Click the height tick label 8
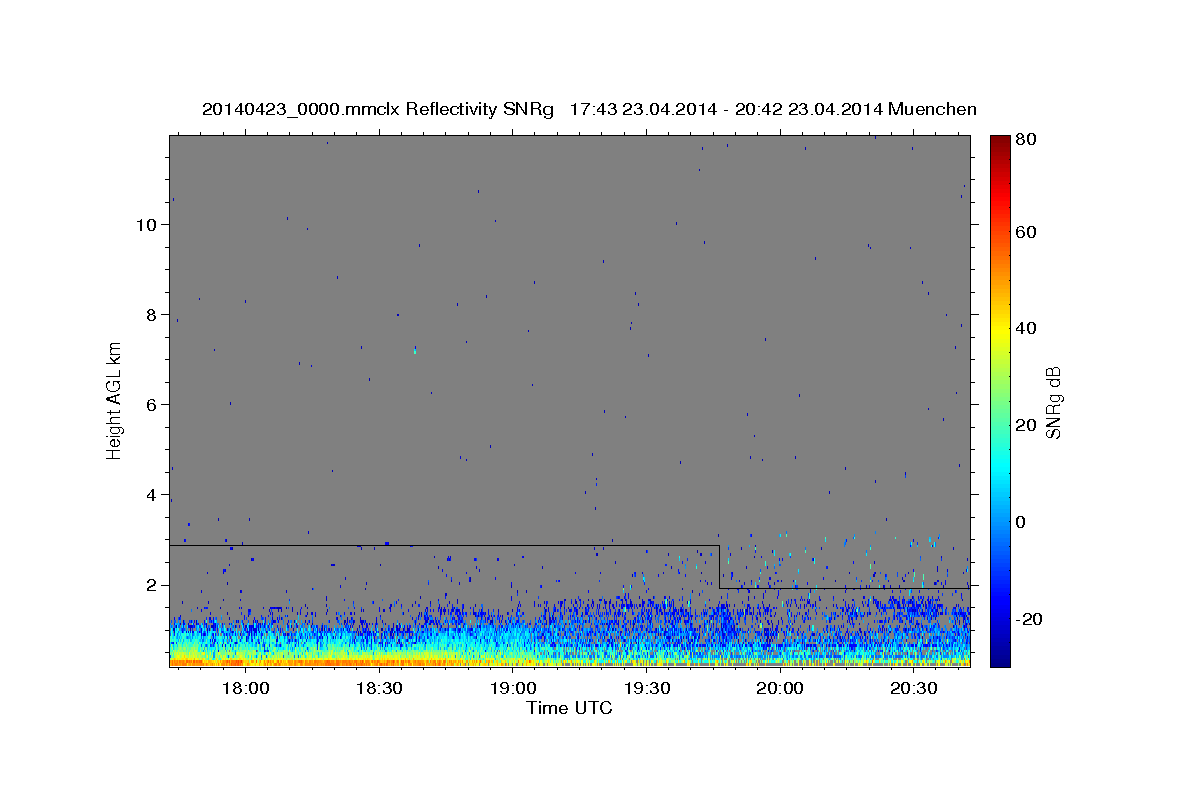The height and width of the screenshot is (800, 1200). [151, 315]
